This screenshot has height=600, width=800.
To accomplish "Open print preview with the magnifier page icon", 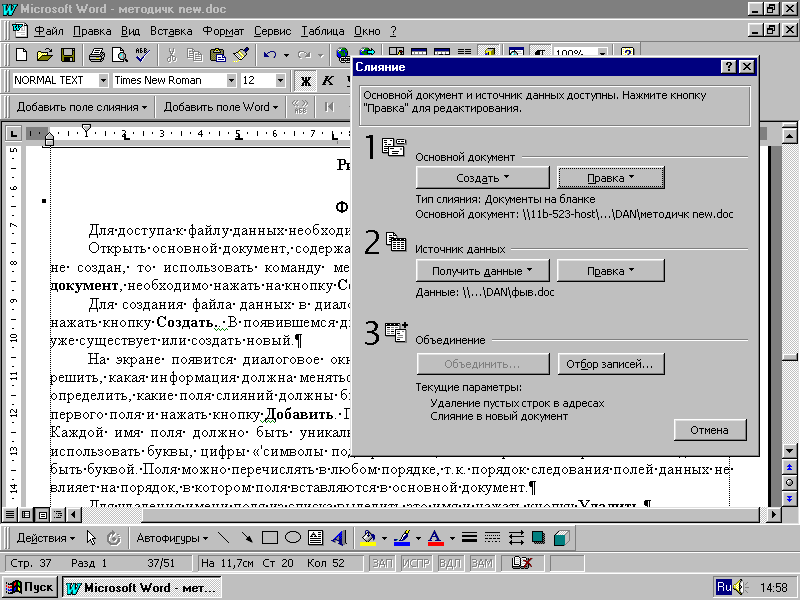I will tap(119, 54).
